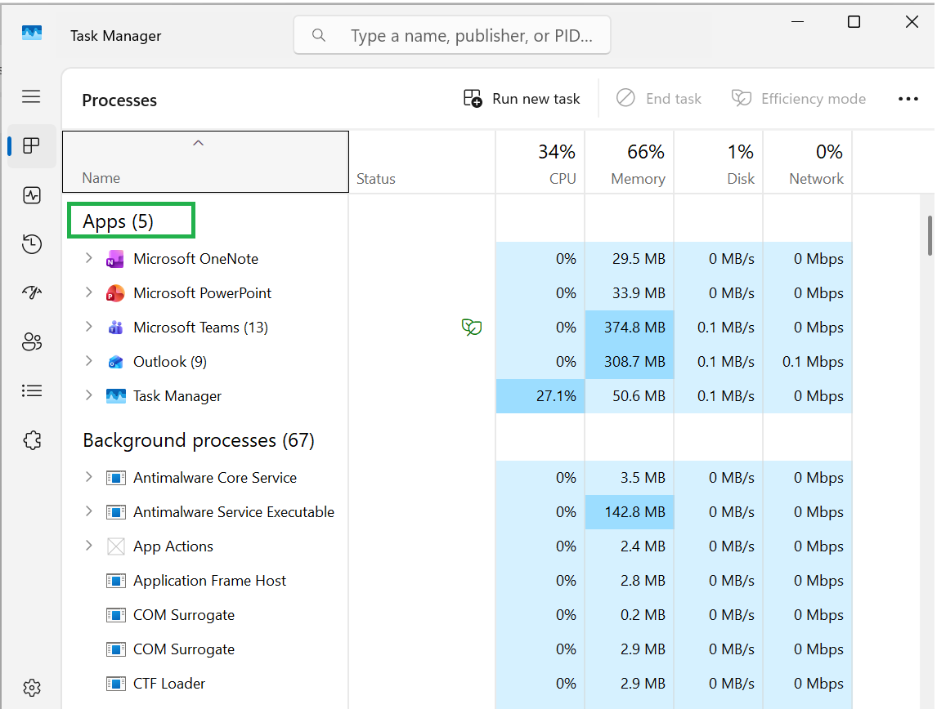The width and height of the screenshot is (936, 709).
Task: Click the search box for name, publisher, PID
Action: coord(452,36)
